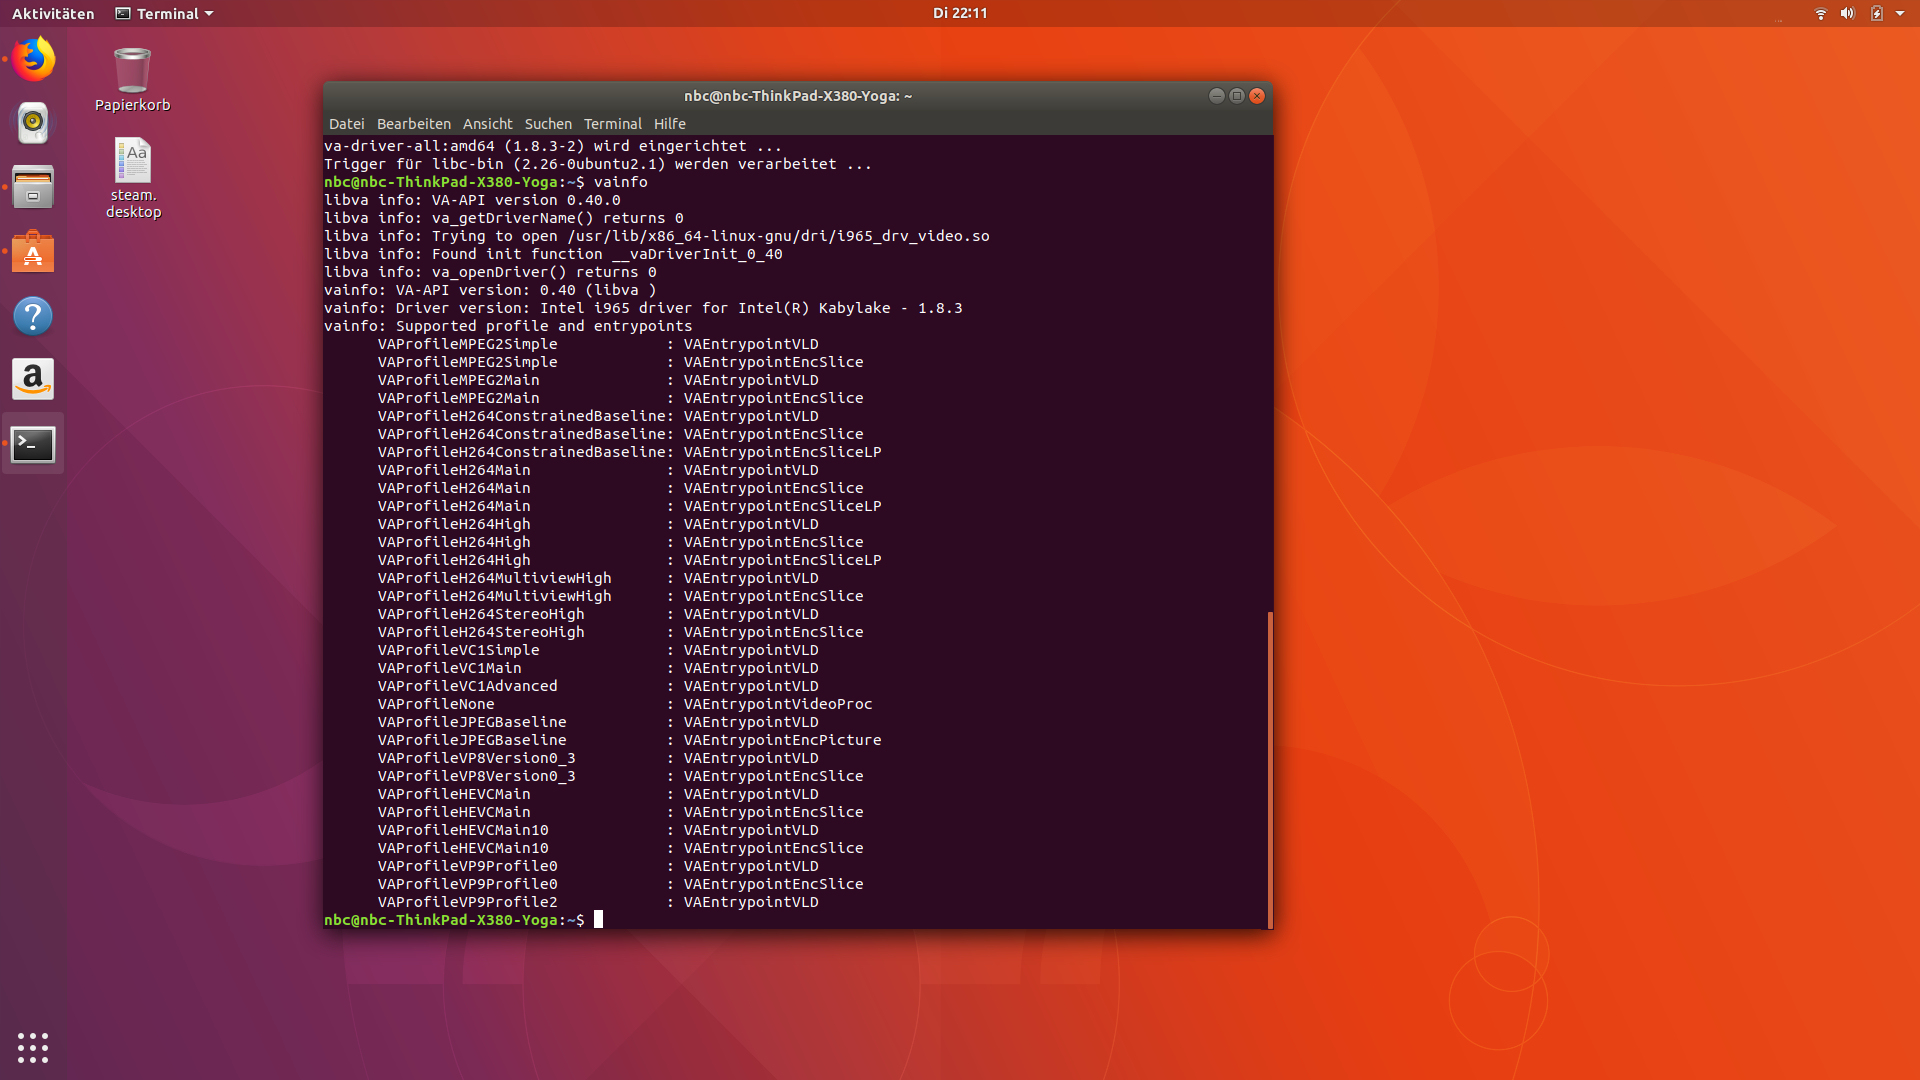This screenshot has height=1080, width=1920.
Task: Show applications grid button
Action: click(33, 1047)
